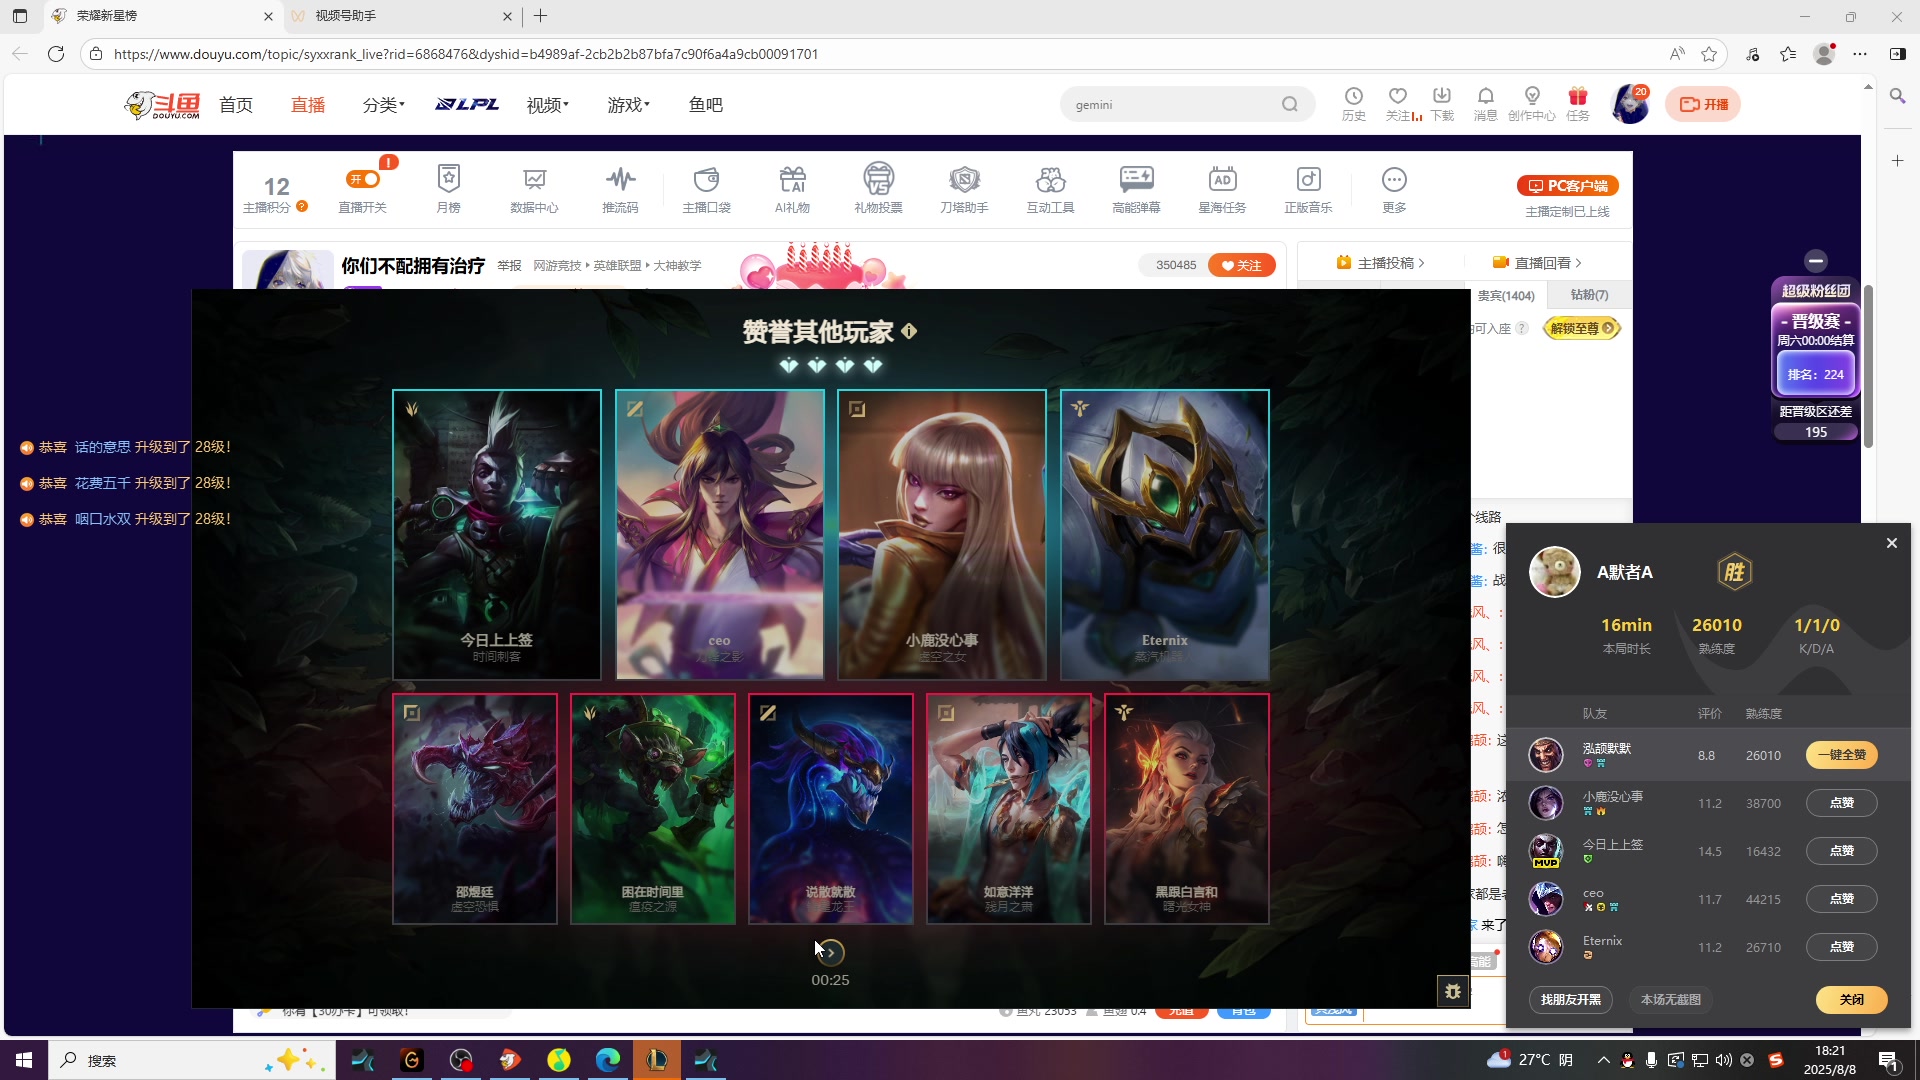
Task: Open the 正版音乐 music icon
Action: click(1308, 189)
